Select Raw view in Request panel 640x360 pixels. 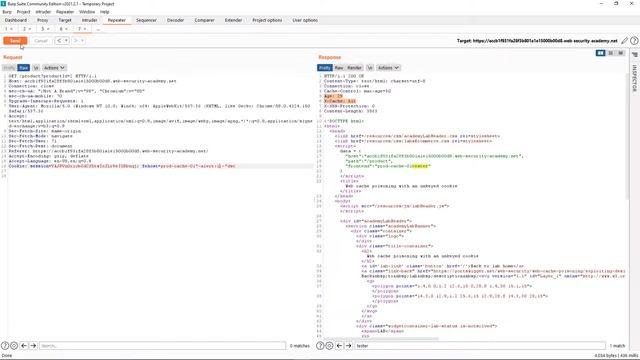click(24, 68)
